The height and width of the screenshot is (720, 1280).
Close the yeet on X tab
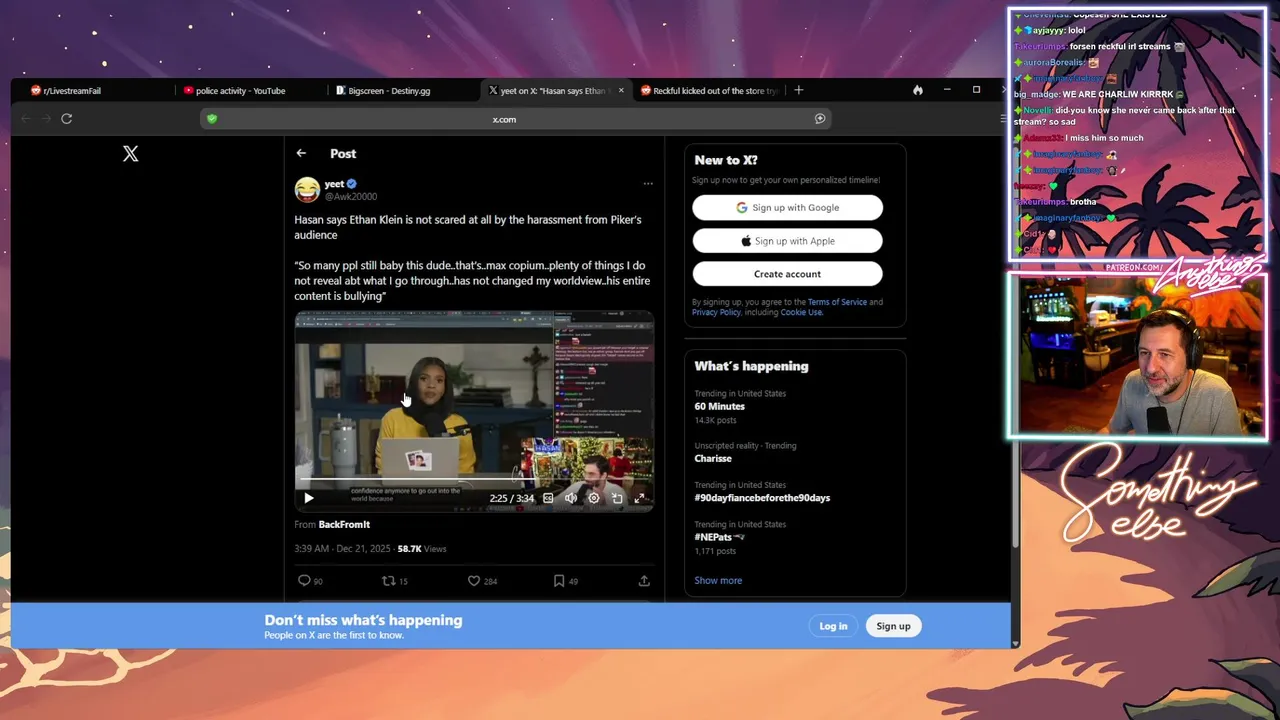coord(621,91)
